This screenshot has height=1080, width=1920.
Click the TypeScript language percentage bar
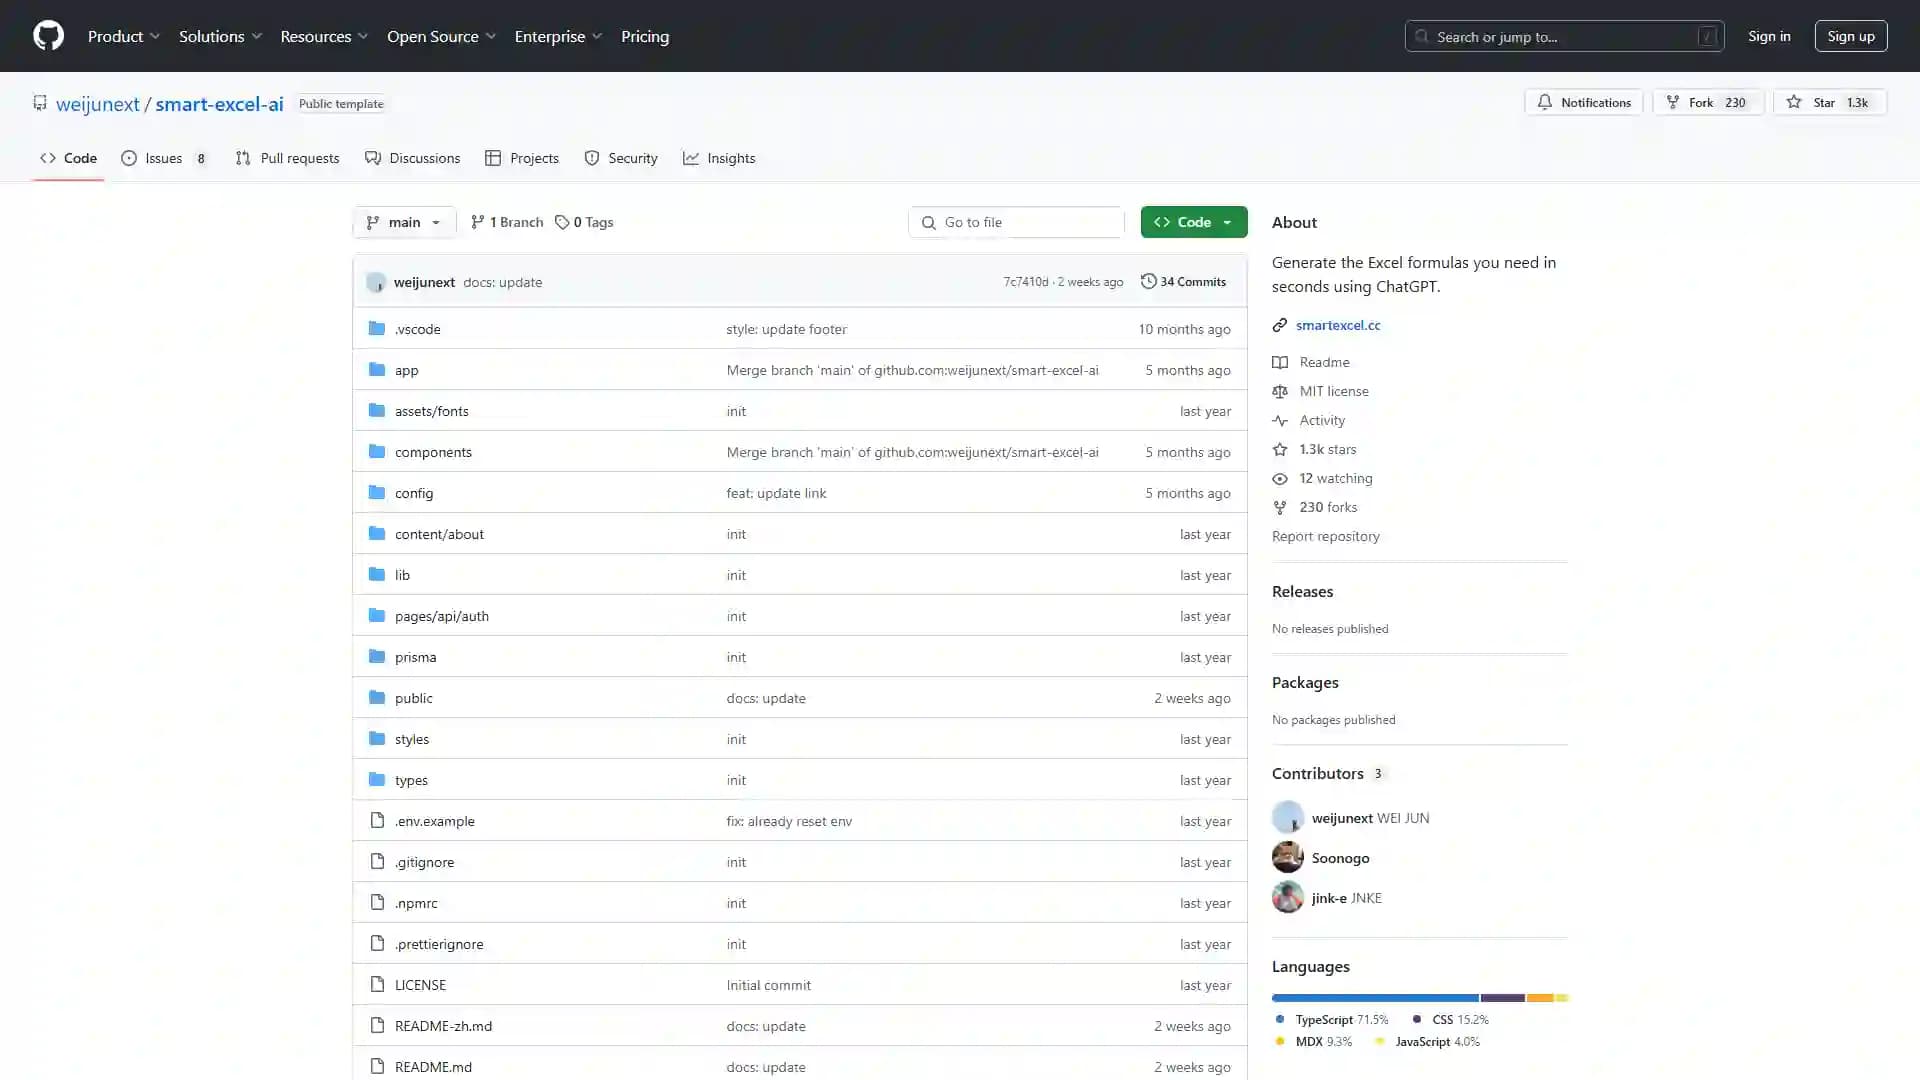pos(1373,997)
